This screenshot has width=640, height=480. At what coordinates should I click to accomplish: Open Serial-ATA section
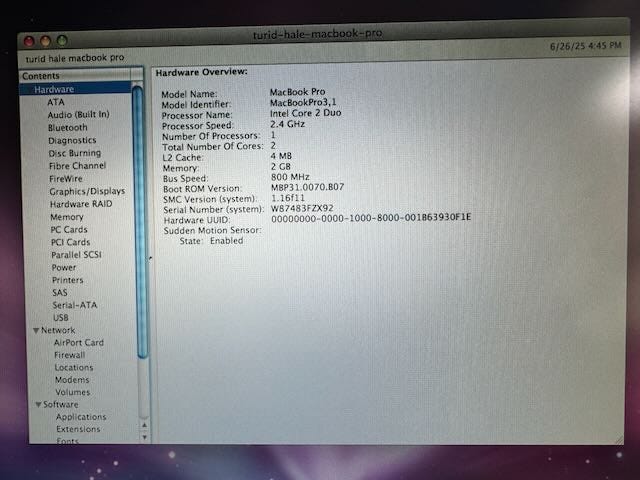[75, 305]
